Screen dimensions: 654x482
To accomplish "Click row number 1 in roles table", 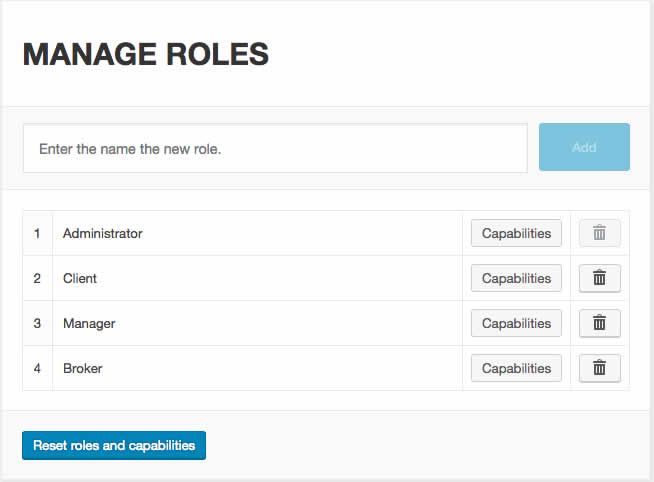I will coord(37,233).
